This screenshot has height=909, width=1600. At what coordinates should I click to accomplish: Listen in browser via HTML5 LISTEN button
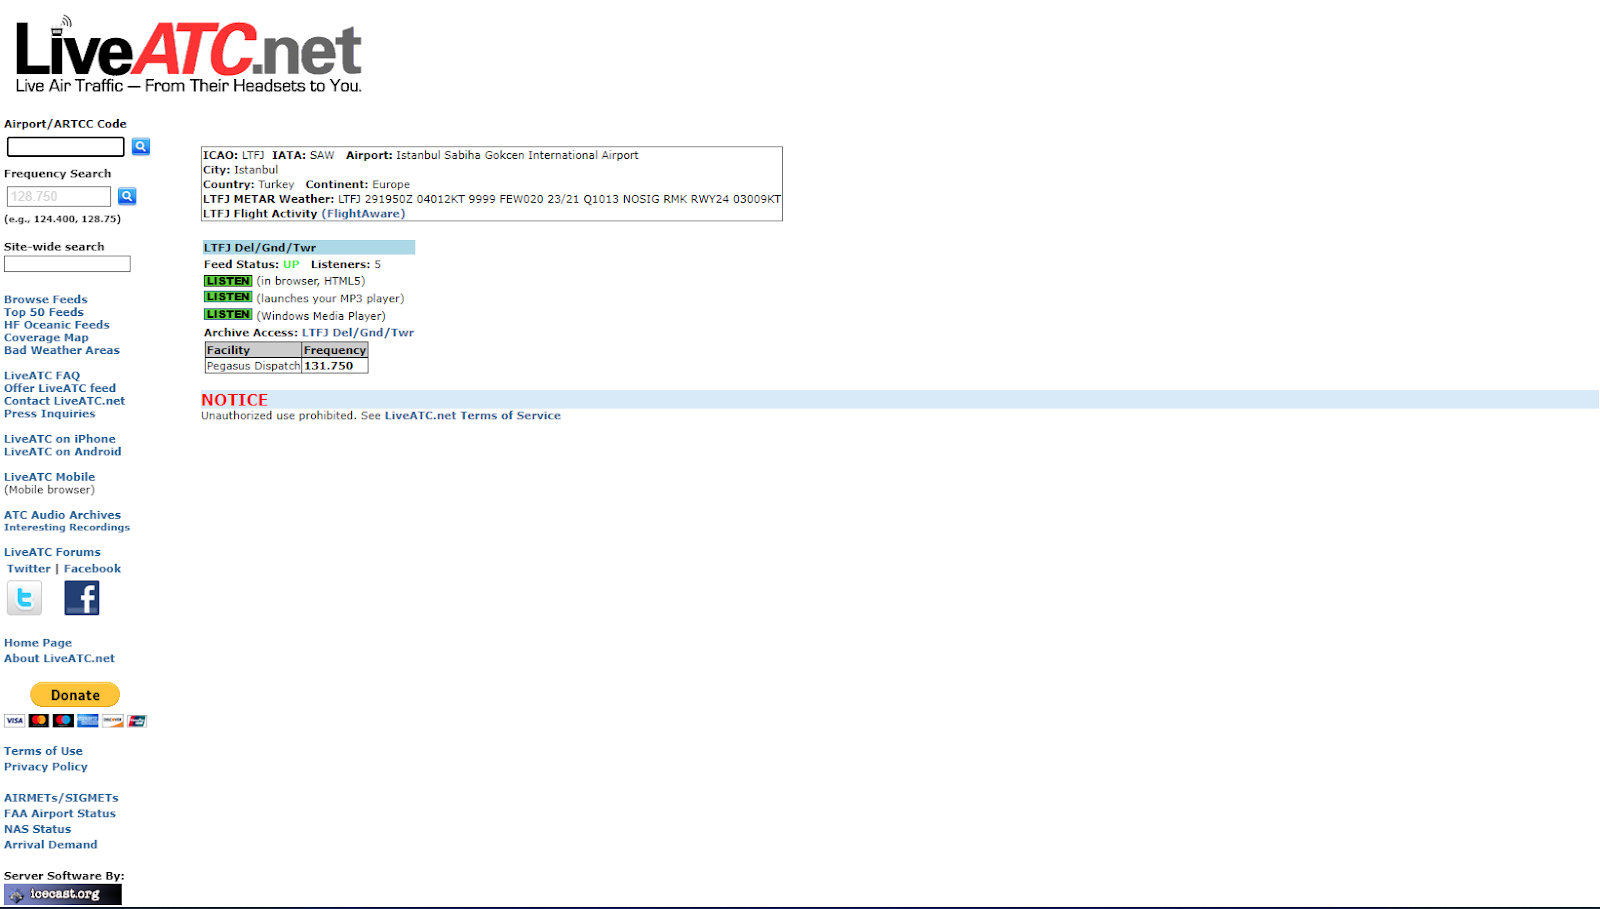tap(228, 281)
